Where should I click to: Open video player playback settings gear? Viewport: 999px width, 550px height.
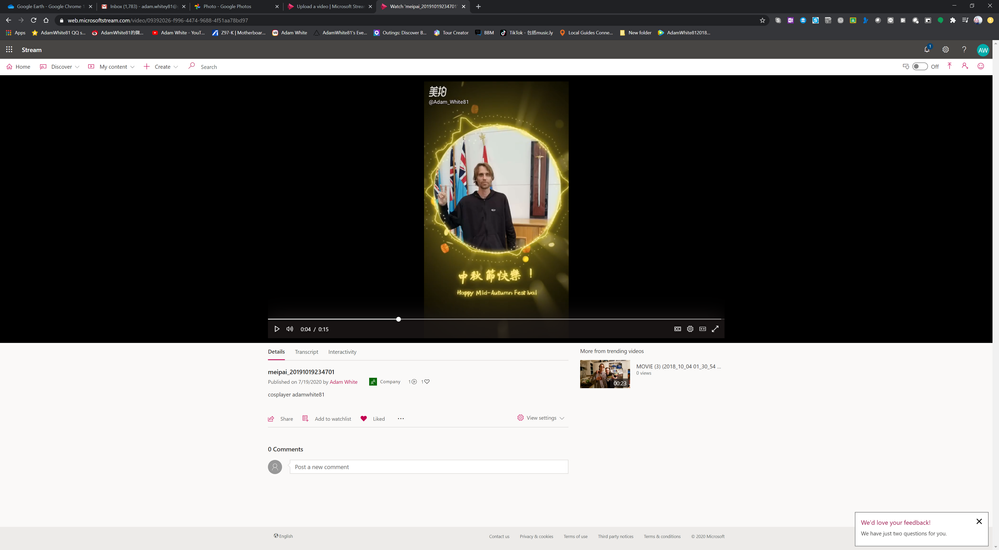(690, 329)
